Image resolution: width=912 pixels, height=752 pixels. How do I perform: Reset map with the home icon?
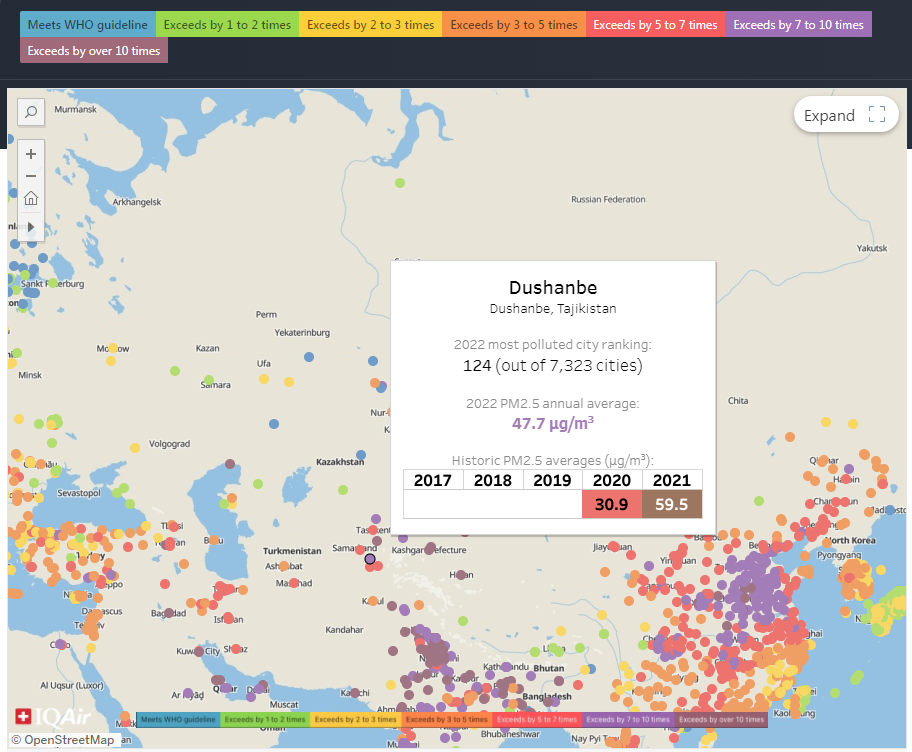[x=31, y=198]
